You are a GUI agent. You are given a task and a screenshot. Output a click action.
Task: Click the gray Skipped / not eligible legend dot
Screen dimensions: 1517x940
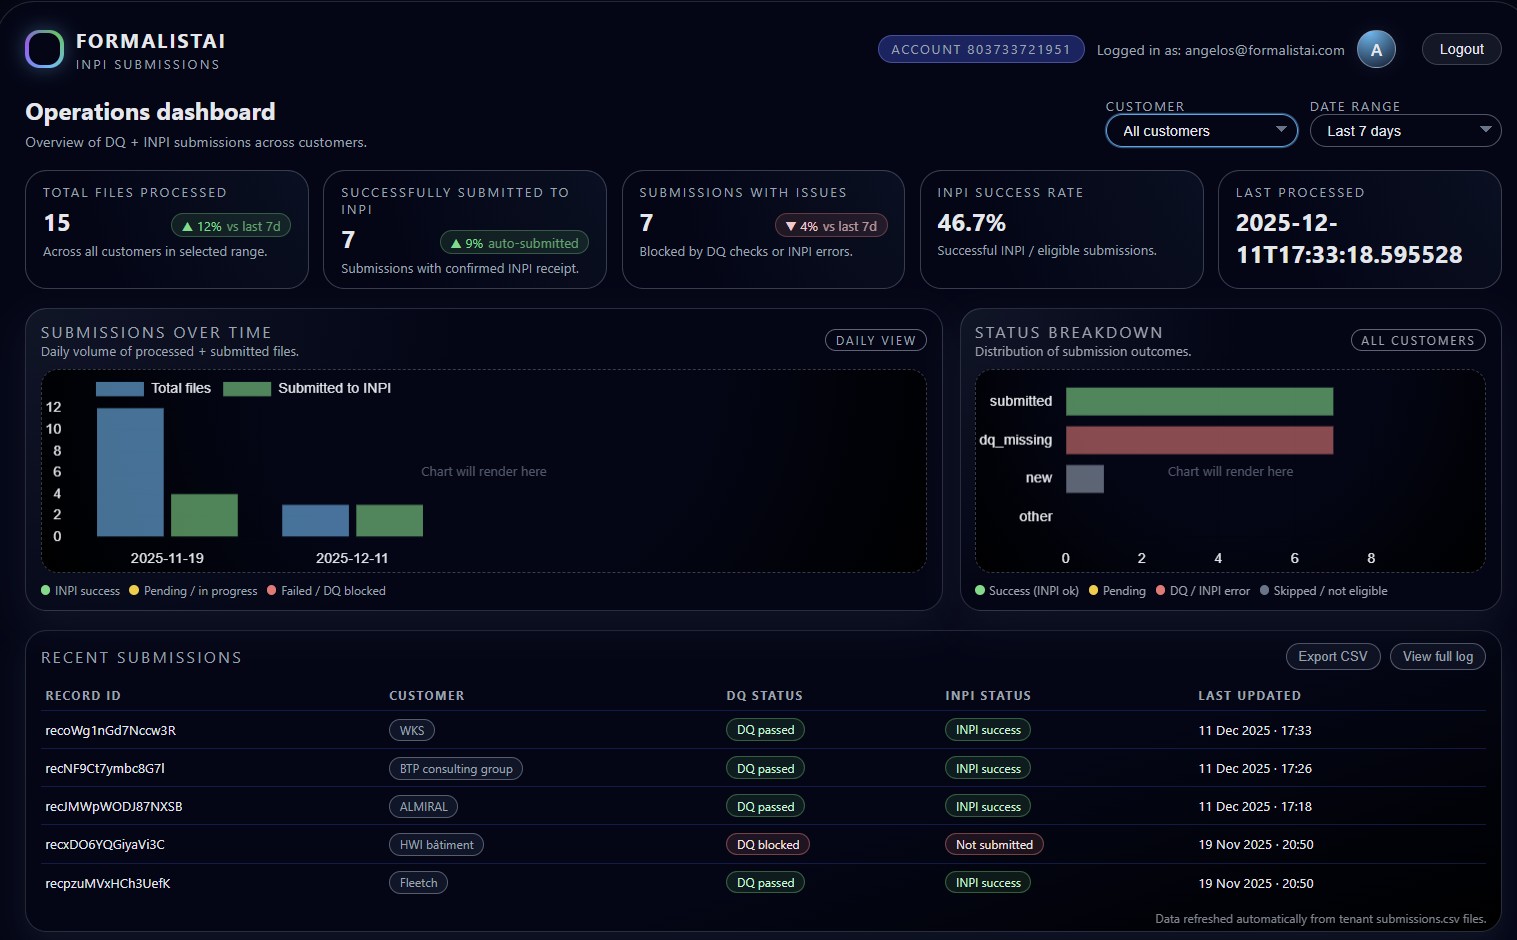tap(1265, 590)
